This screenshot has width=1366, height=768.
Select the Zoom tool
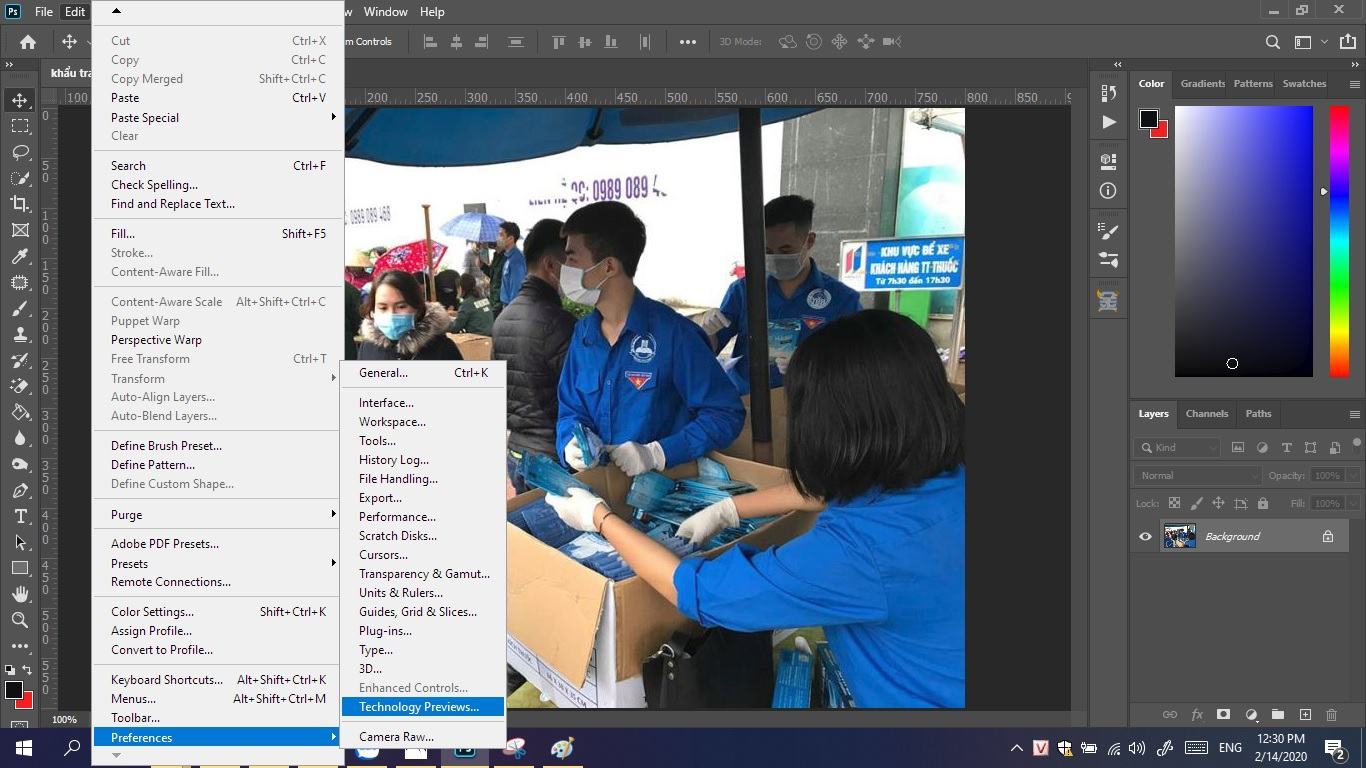tap(20, 620)
